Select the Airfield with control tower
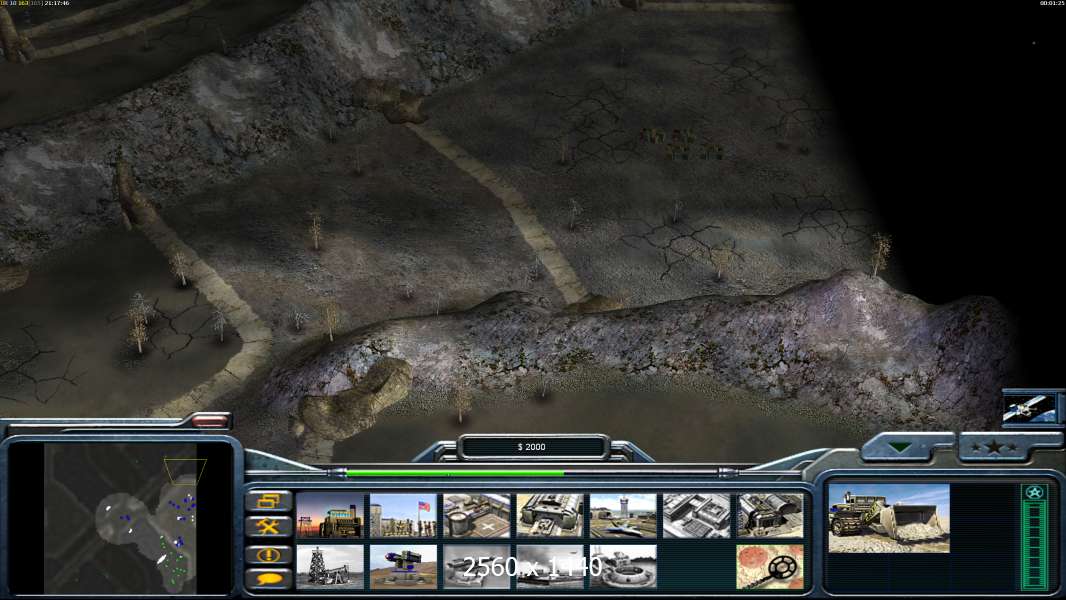This screenshot has height=600, width=1066. (623, 516)
